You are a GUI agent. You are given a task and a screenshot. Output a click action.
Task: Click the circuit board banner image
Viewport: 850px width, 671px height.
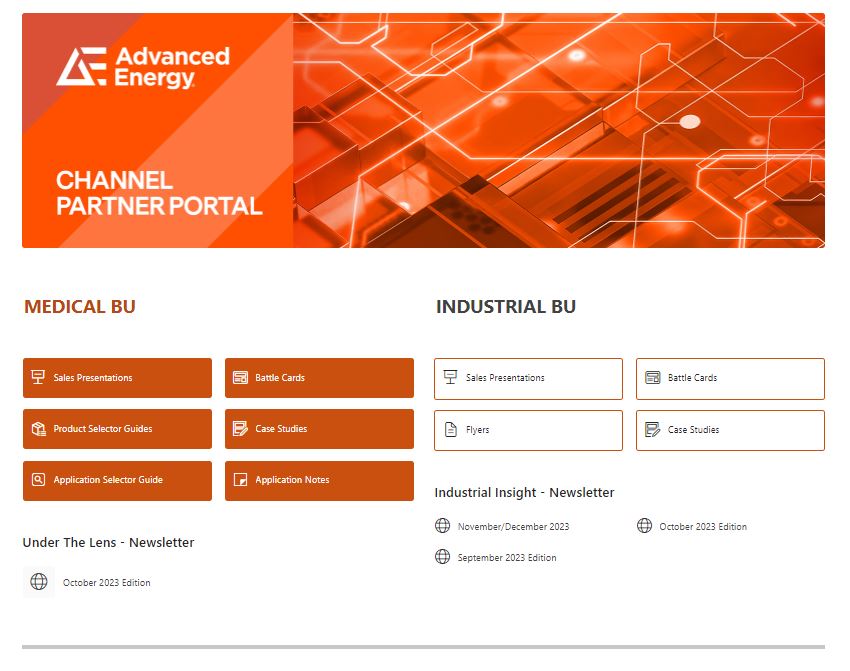[559, 131]
